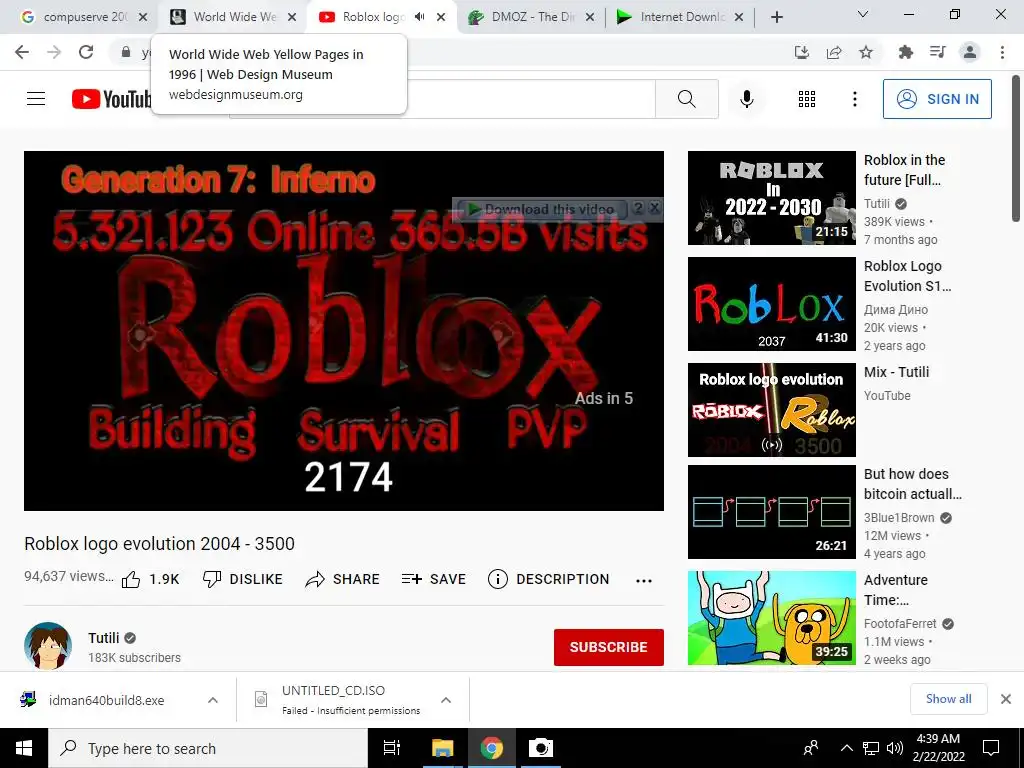This screenshot has width=1024, height=768.
Task: Open the Adventure Time video thumbnail
Action: [771, 618]
